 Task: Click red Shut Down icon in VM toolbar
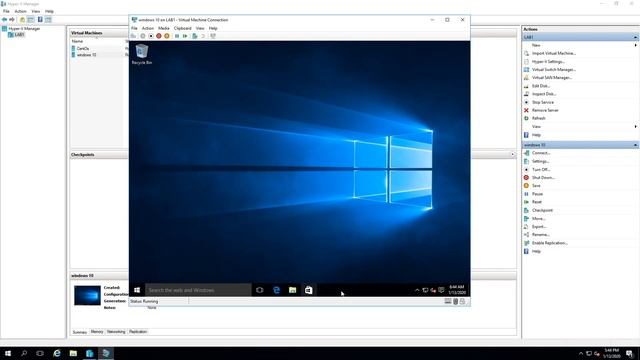point(159,36)
